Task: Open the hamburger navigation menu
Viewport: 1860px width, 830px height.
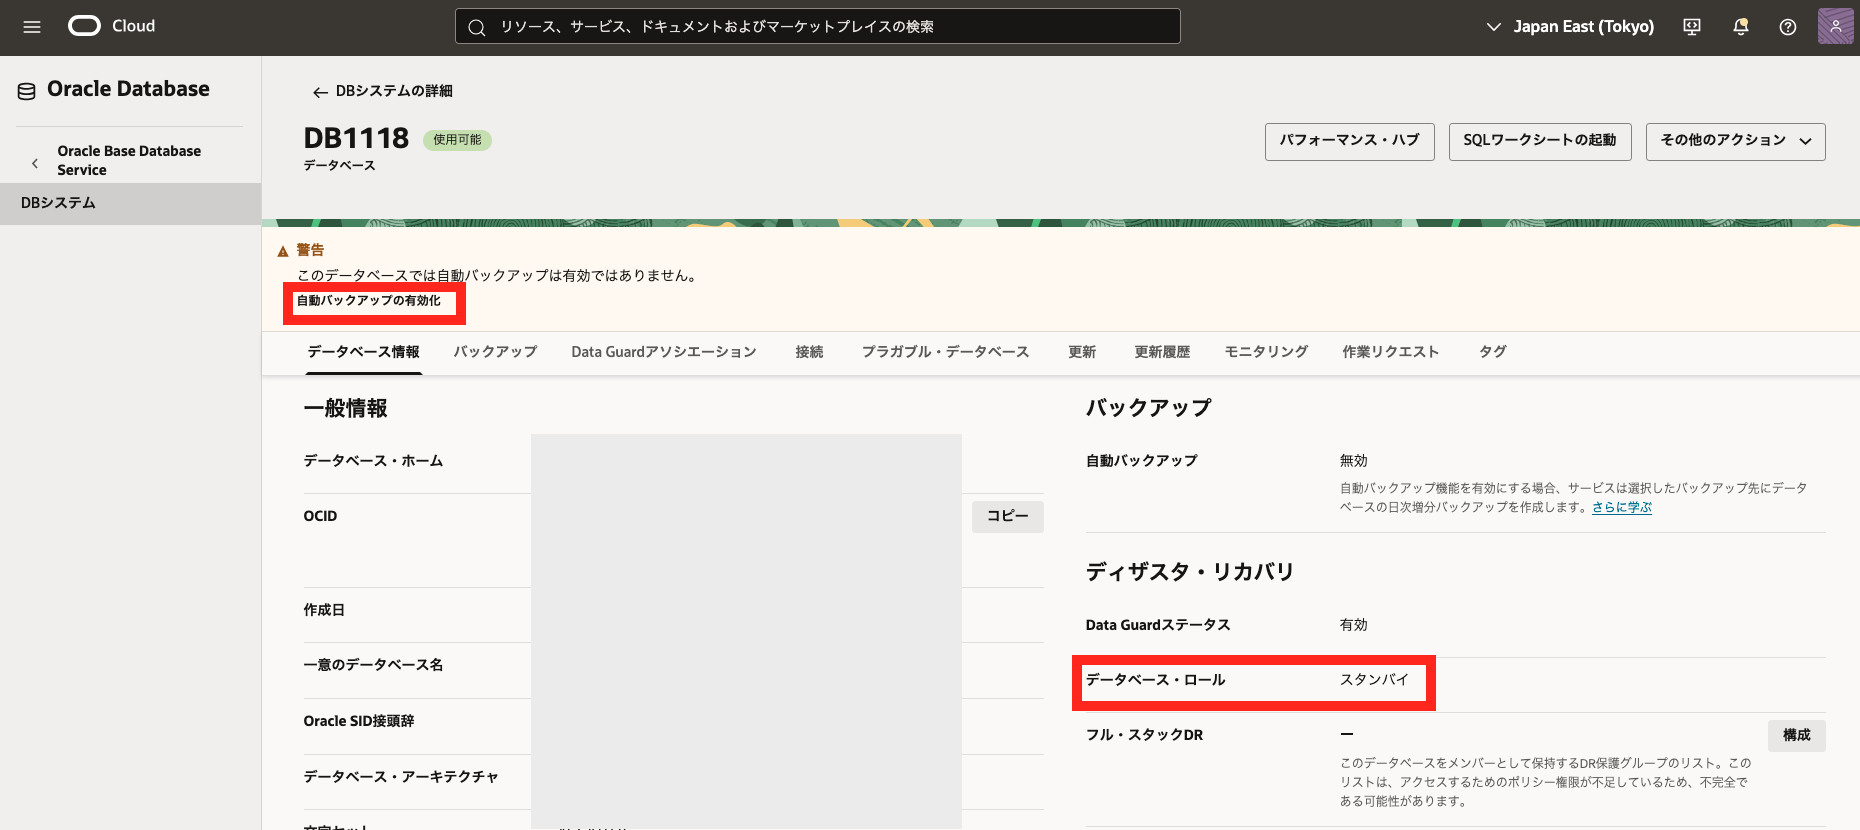Action: click(32, 27)
